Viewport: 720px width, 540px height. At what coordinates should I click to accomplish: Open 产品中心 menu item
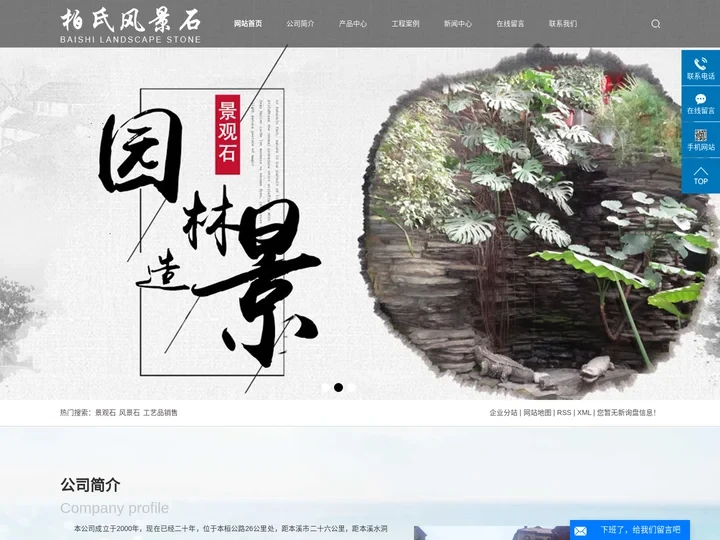click(353, 24)
